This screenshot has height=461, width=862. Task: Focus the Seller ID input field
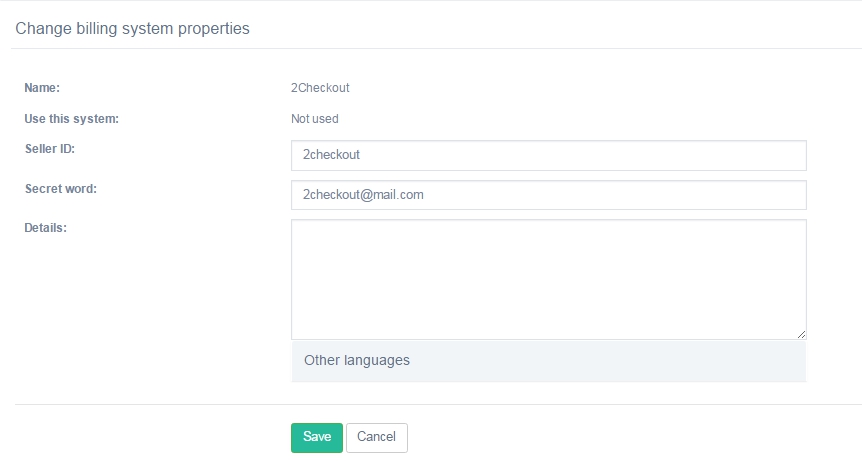pos(549,155)
